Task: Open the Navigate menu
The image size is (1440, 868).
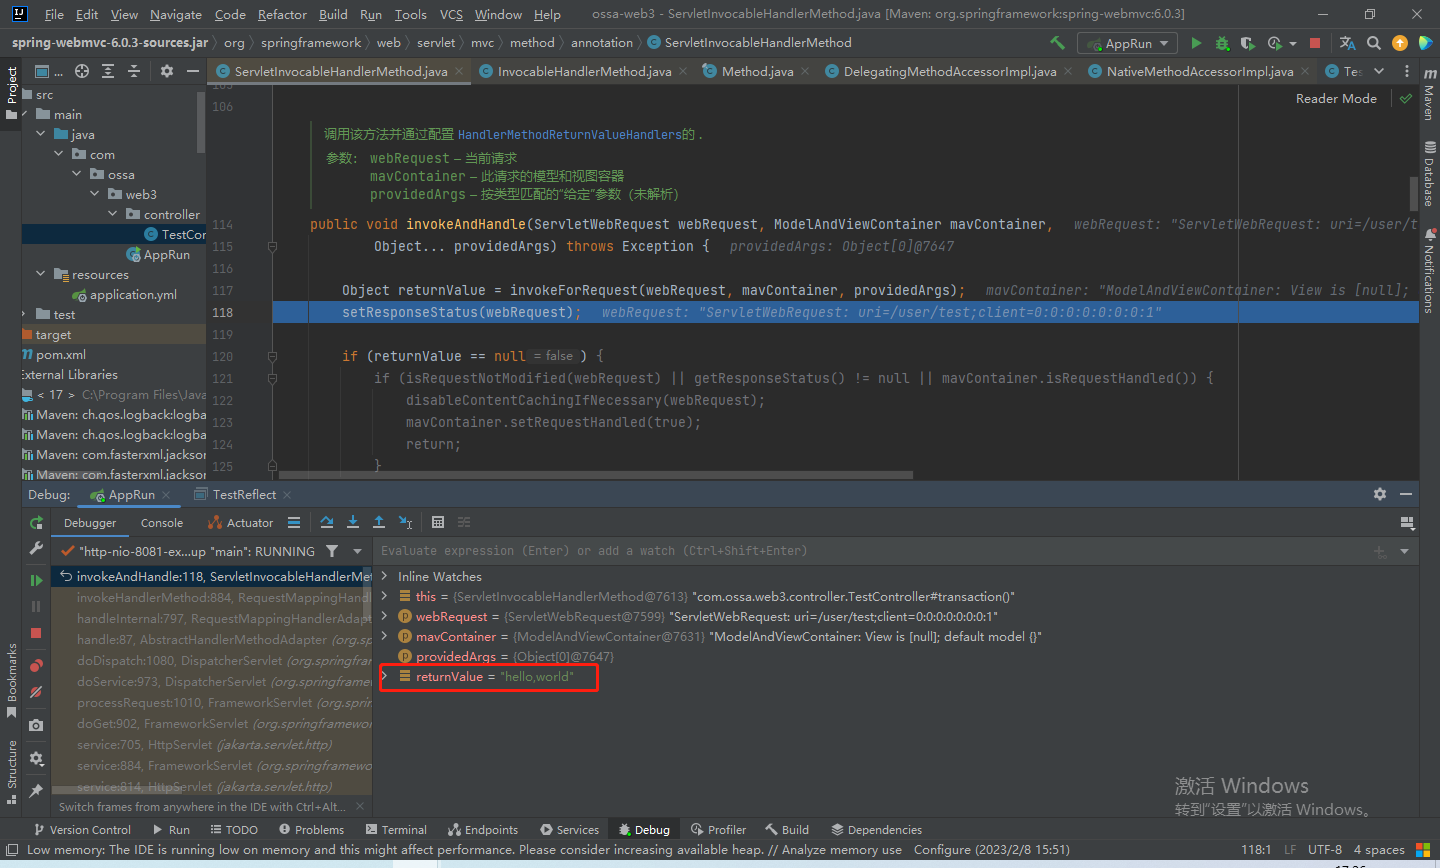Action: (176, 14)
